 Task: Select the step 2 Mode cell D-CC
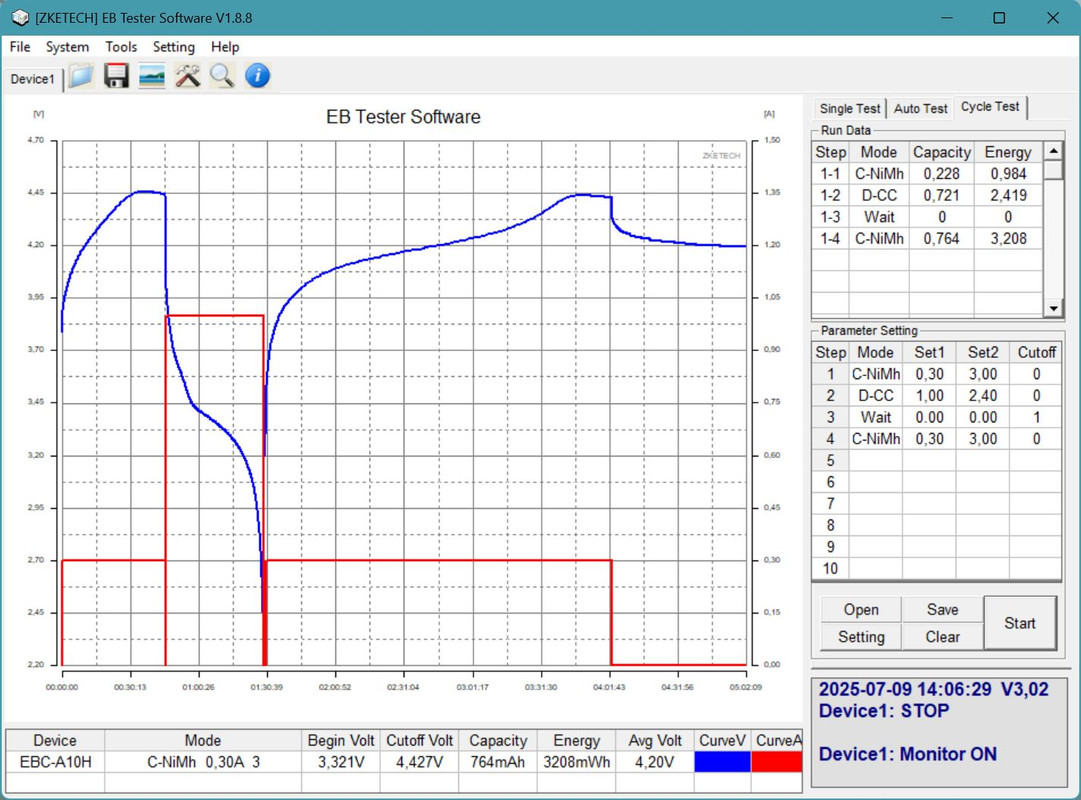876,396
